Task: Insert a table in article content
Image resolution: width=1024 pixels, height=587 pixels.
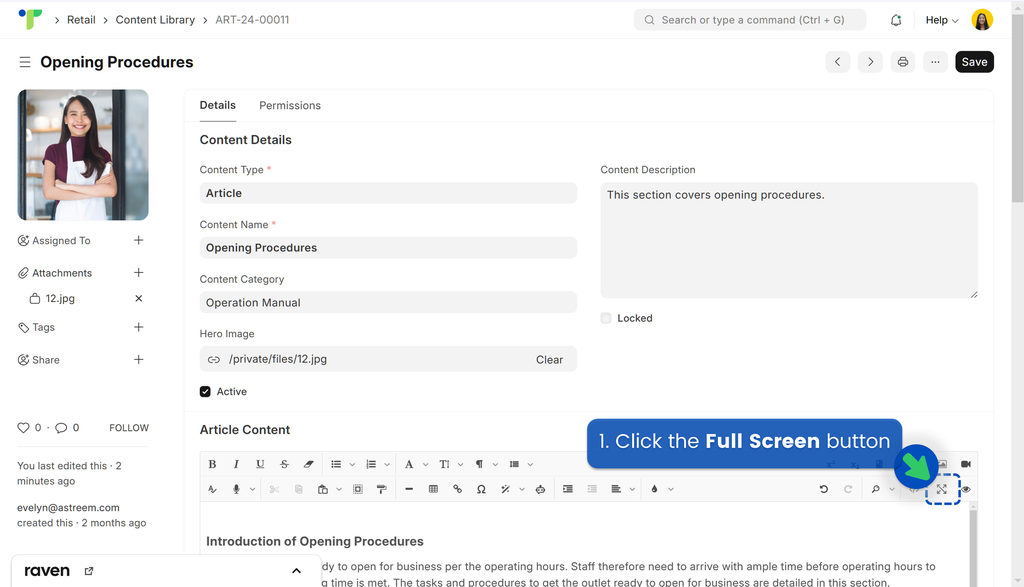Action: click(x=433, y=489)
